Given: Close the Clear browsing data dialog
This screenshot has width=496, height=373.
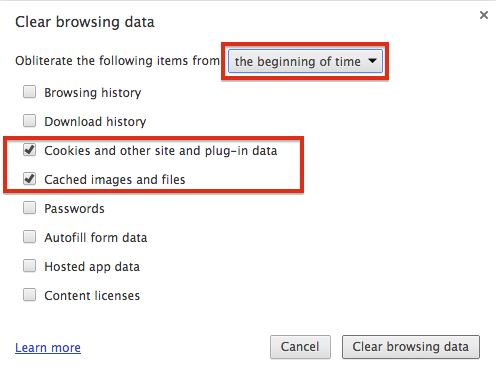Looking at the screenshot, I should click(484, 15).
